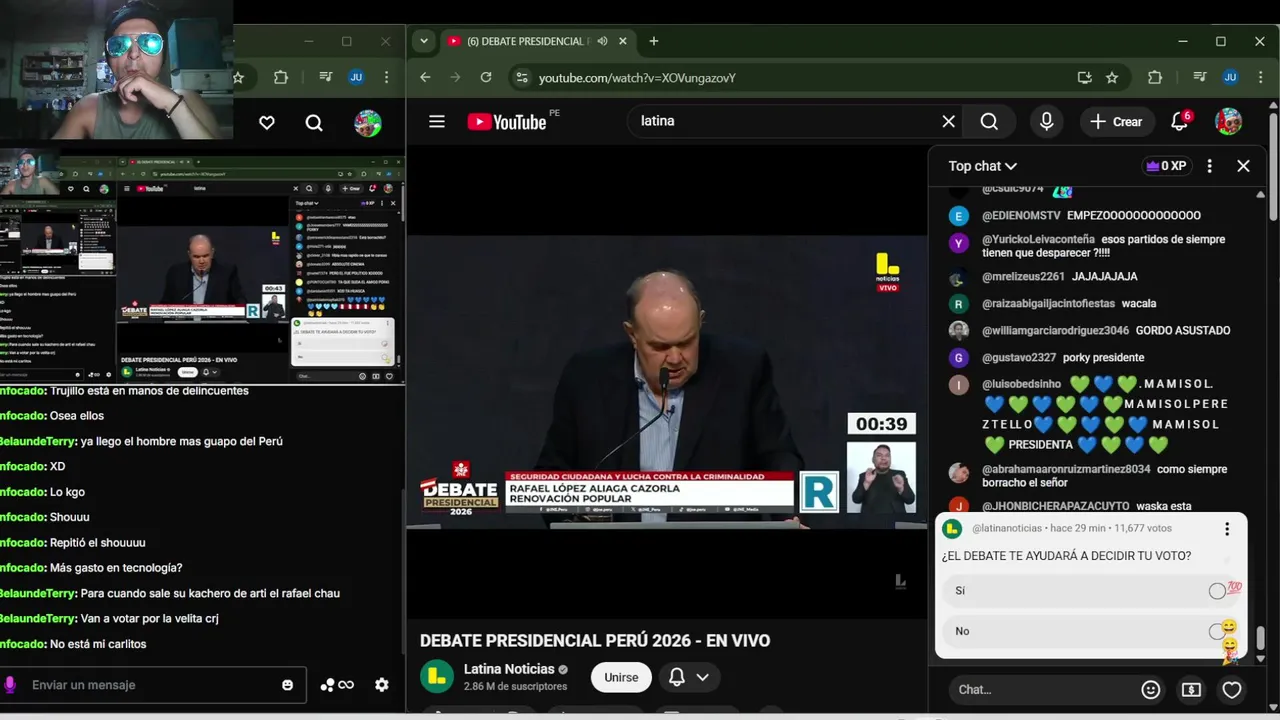The width and height of the screenshot is (1280, 720).
Task: Open left window extensions puzzle icon
Action: [x=281, y=77]
